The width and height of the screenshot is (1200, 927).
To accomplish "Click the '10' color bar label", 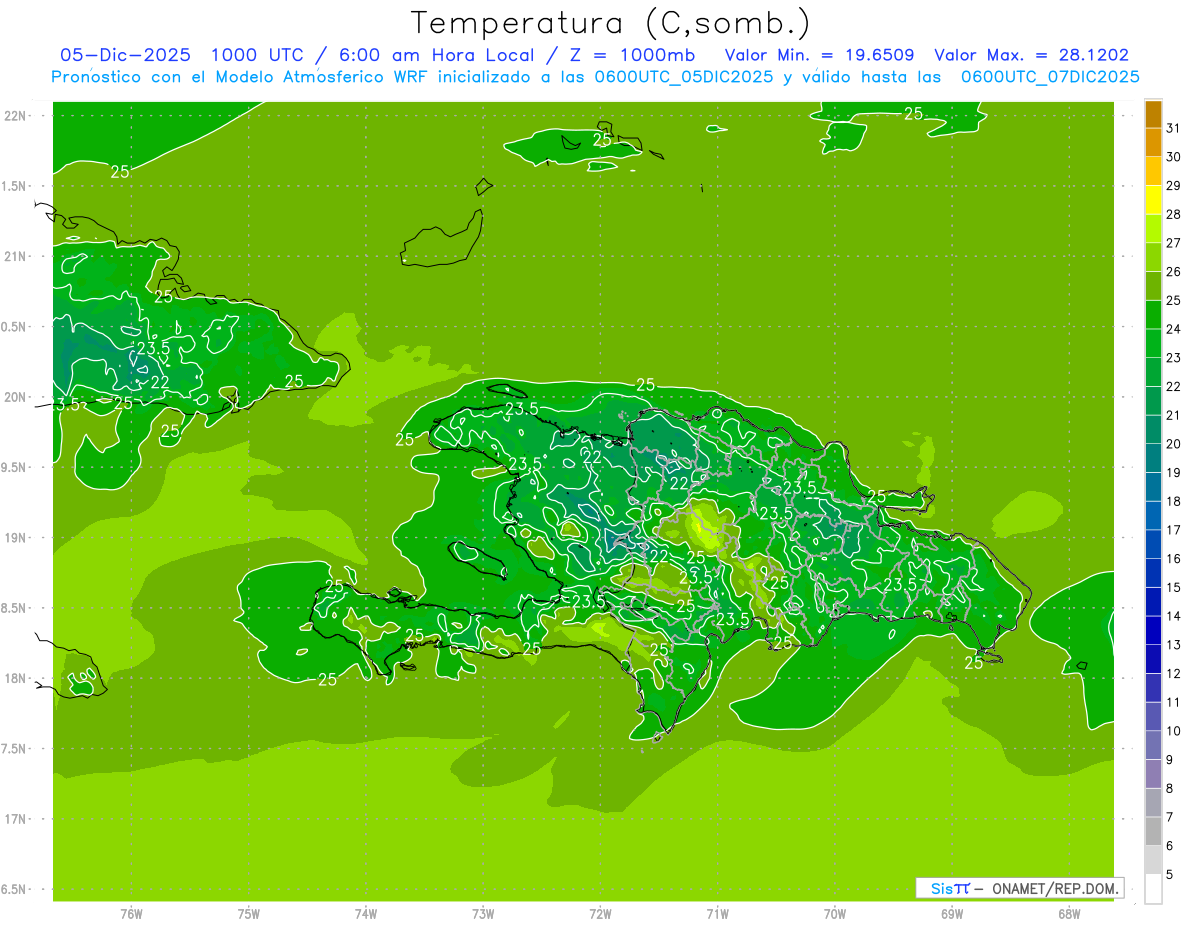I will [x=1174, y=731].
